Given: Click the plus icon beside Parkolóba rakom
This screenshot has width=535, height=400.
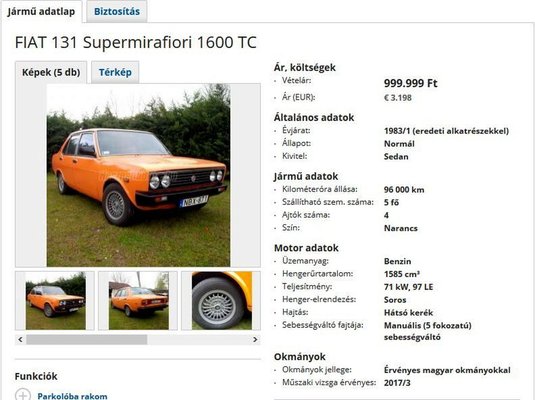Looking at the screenshot, I should (23, 395).
